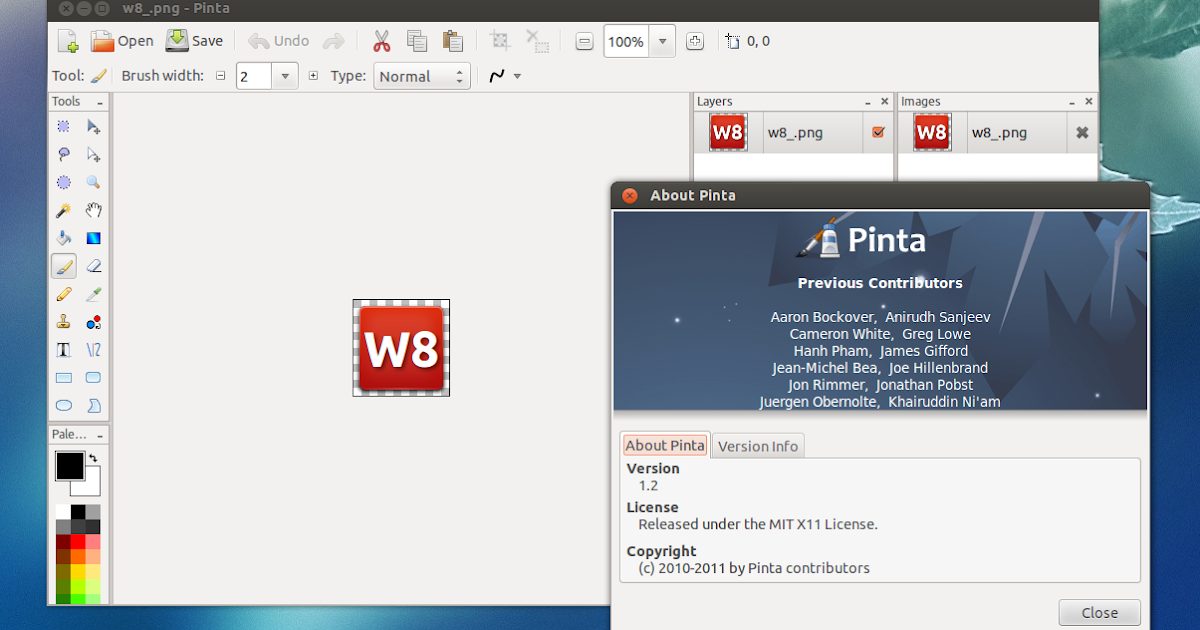The width and height of the screenshot is (1200, 630).
Task: Select the Paint Bucket tool
Action: click(63, 238)
